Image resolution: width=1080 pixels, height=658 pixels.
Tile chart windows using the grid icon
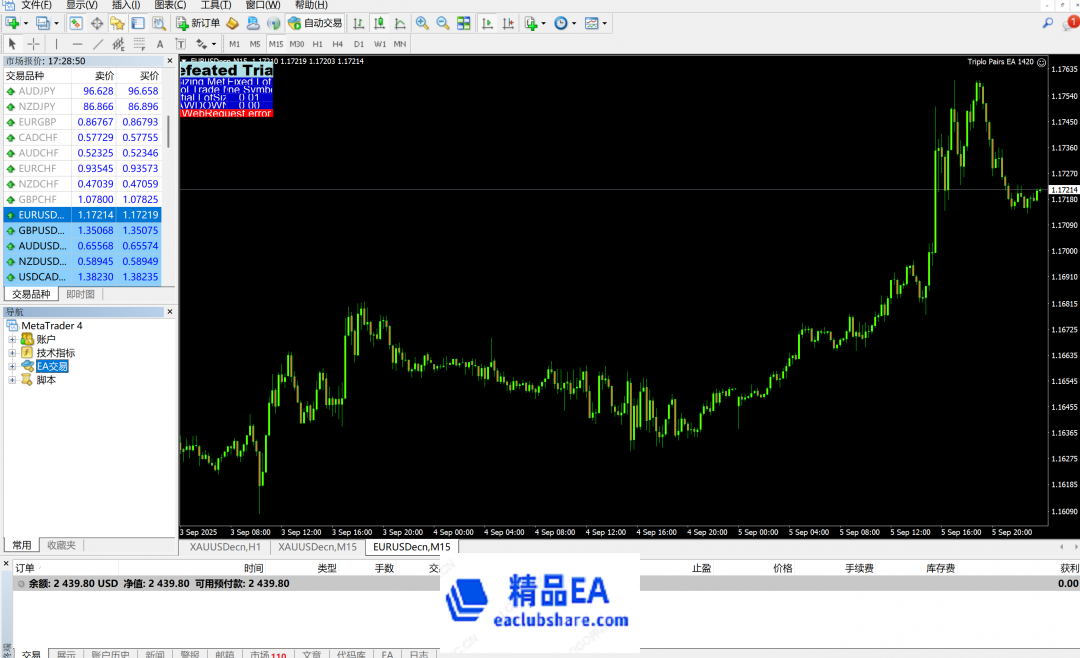click(464, 23)
